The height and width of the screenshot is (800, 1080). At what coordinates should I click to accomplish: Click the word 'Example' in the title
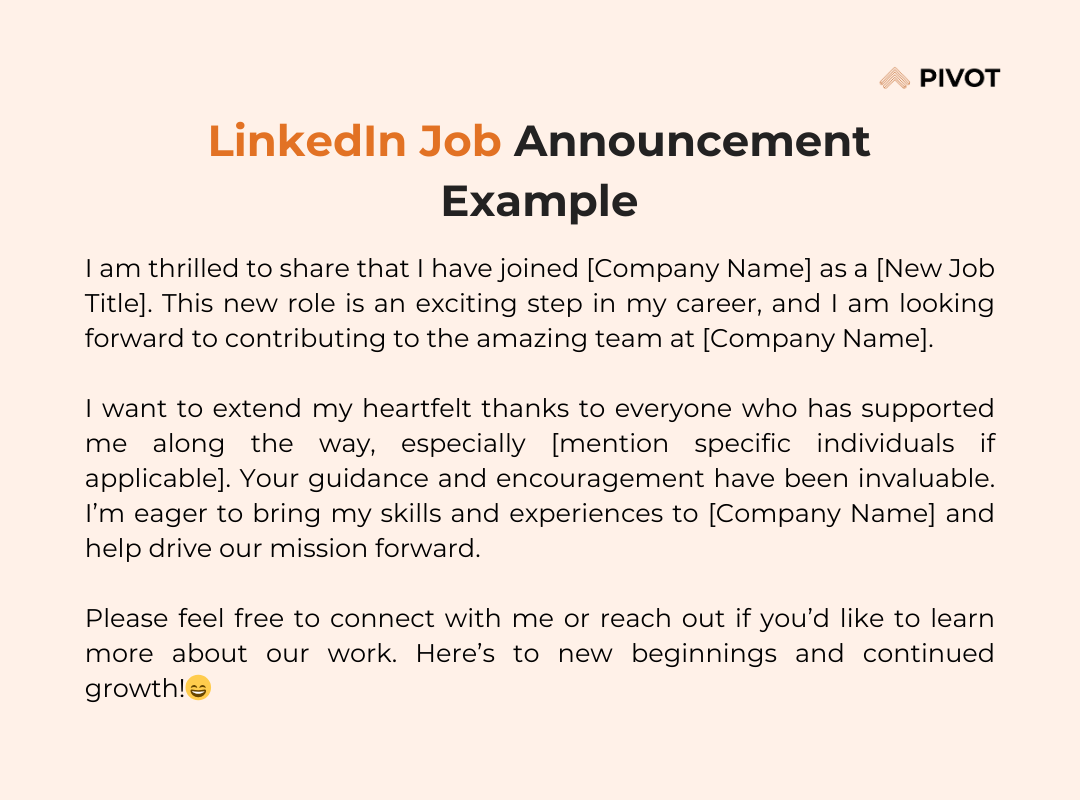tap(539, 202)
